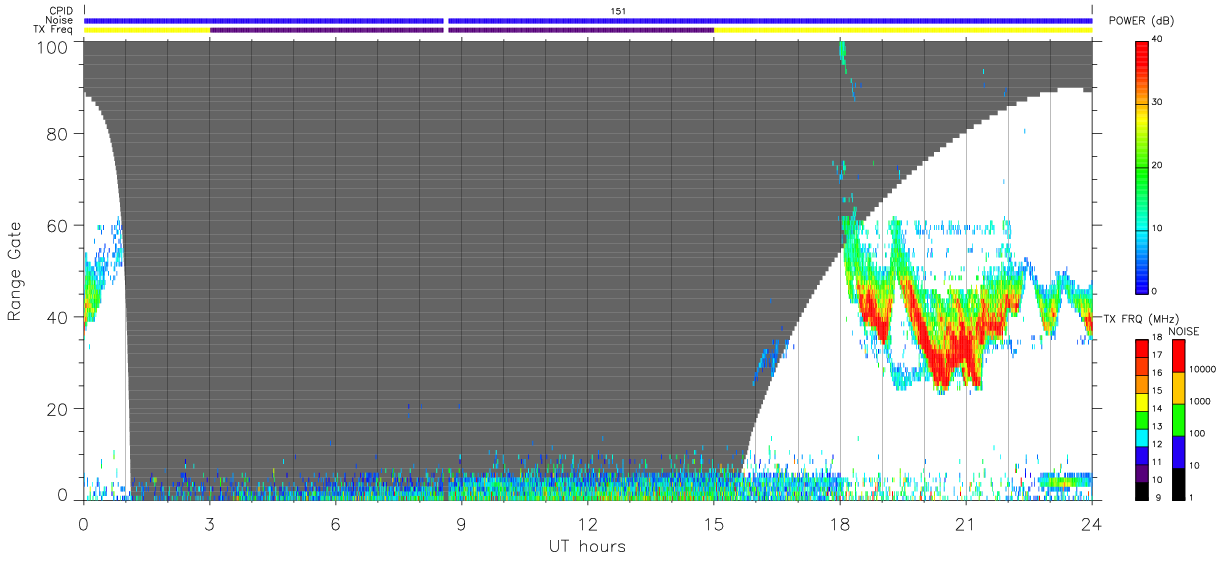Click x-axis tick label "3"
1228x567 pixels.
point(209,524)
